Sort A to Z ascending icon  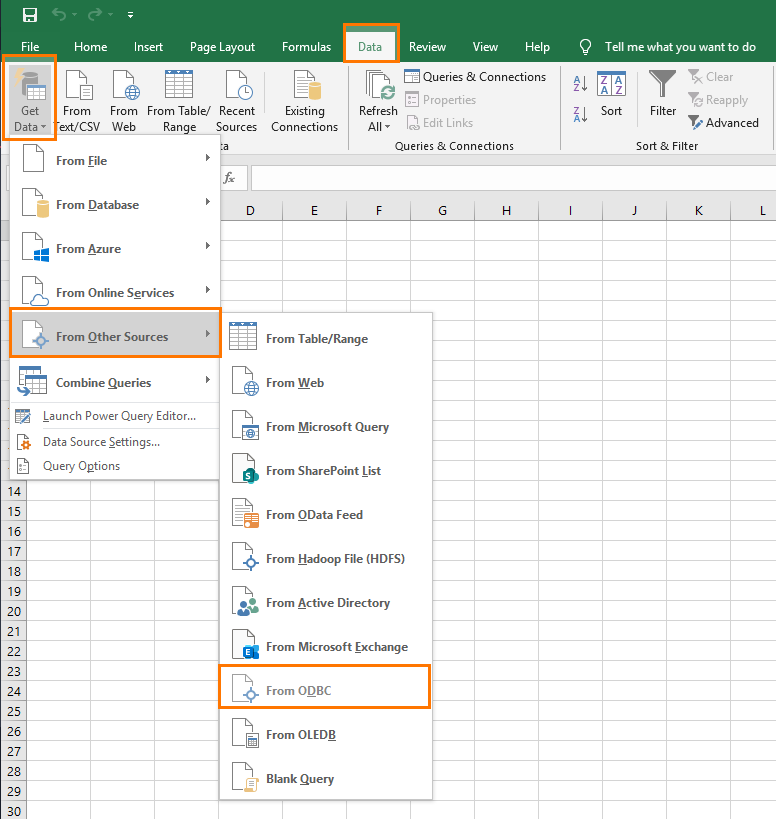(x=581, y=83)
